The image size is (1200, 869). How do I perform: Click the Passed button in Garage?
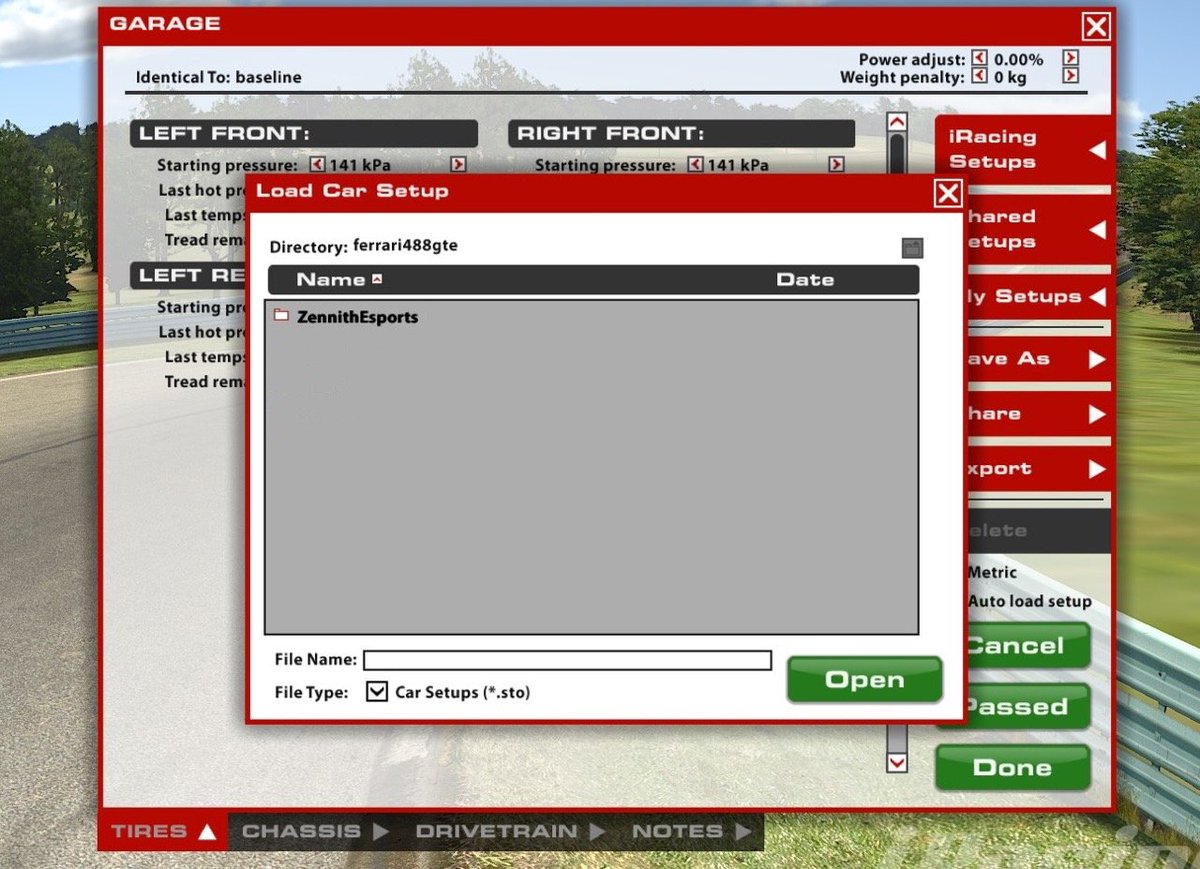[x=1027, y=707]
